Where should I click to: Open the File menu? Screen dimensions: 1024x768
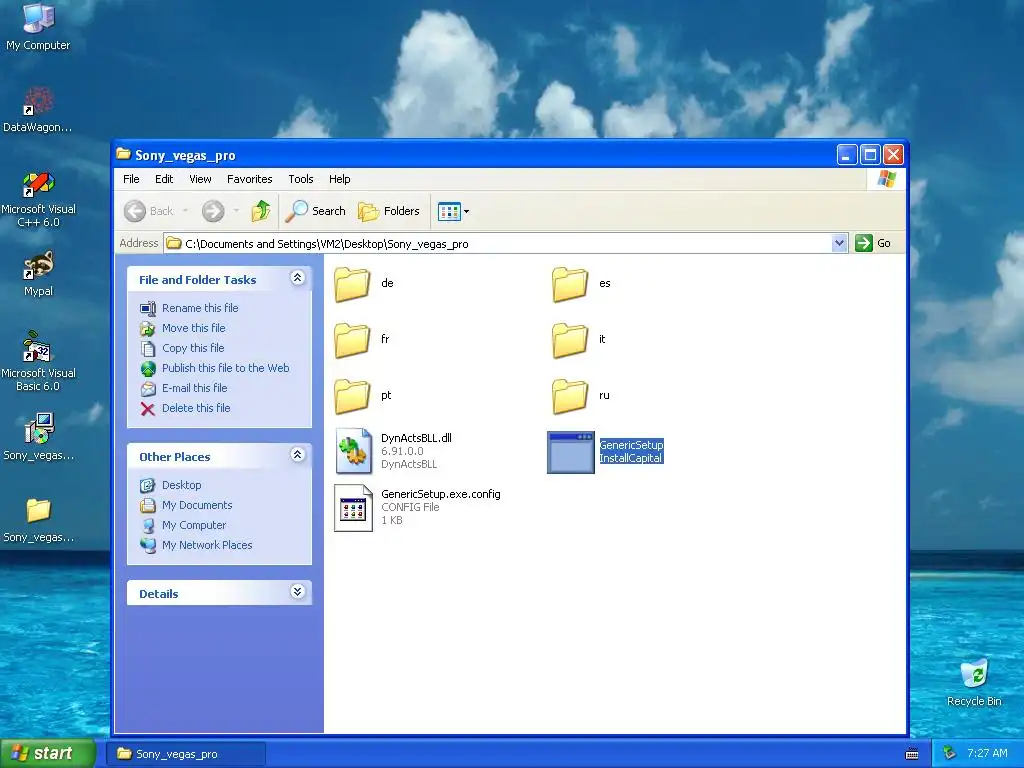click(131, 179)
